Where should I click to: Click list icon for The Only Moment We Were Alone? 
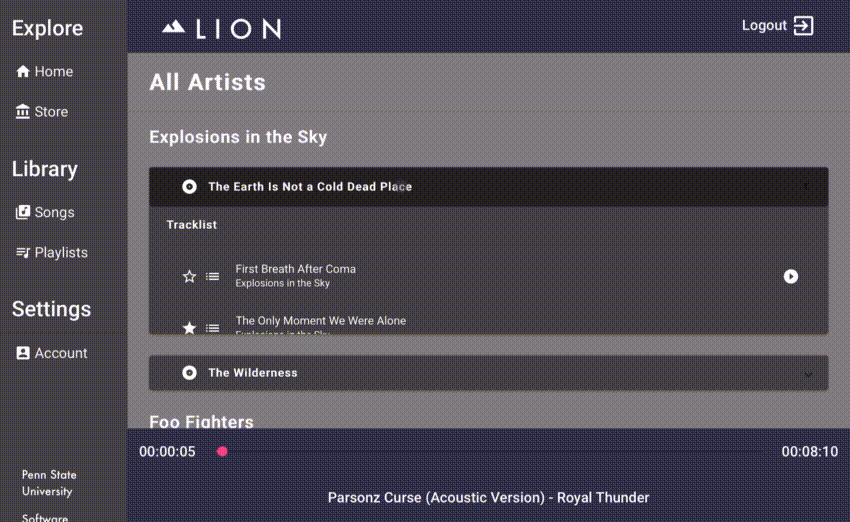coord(213,327)
